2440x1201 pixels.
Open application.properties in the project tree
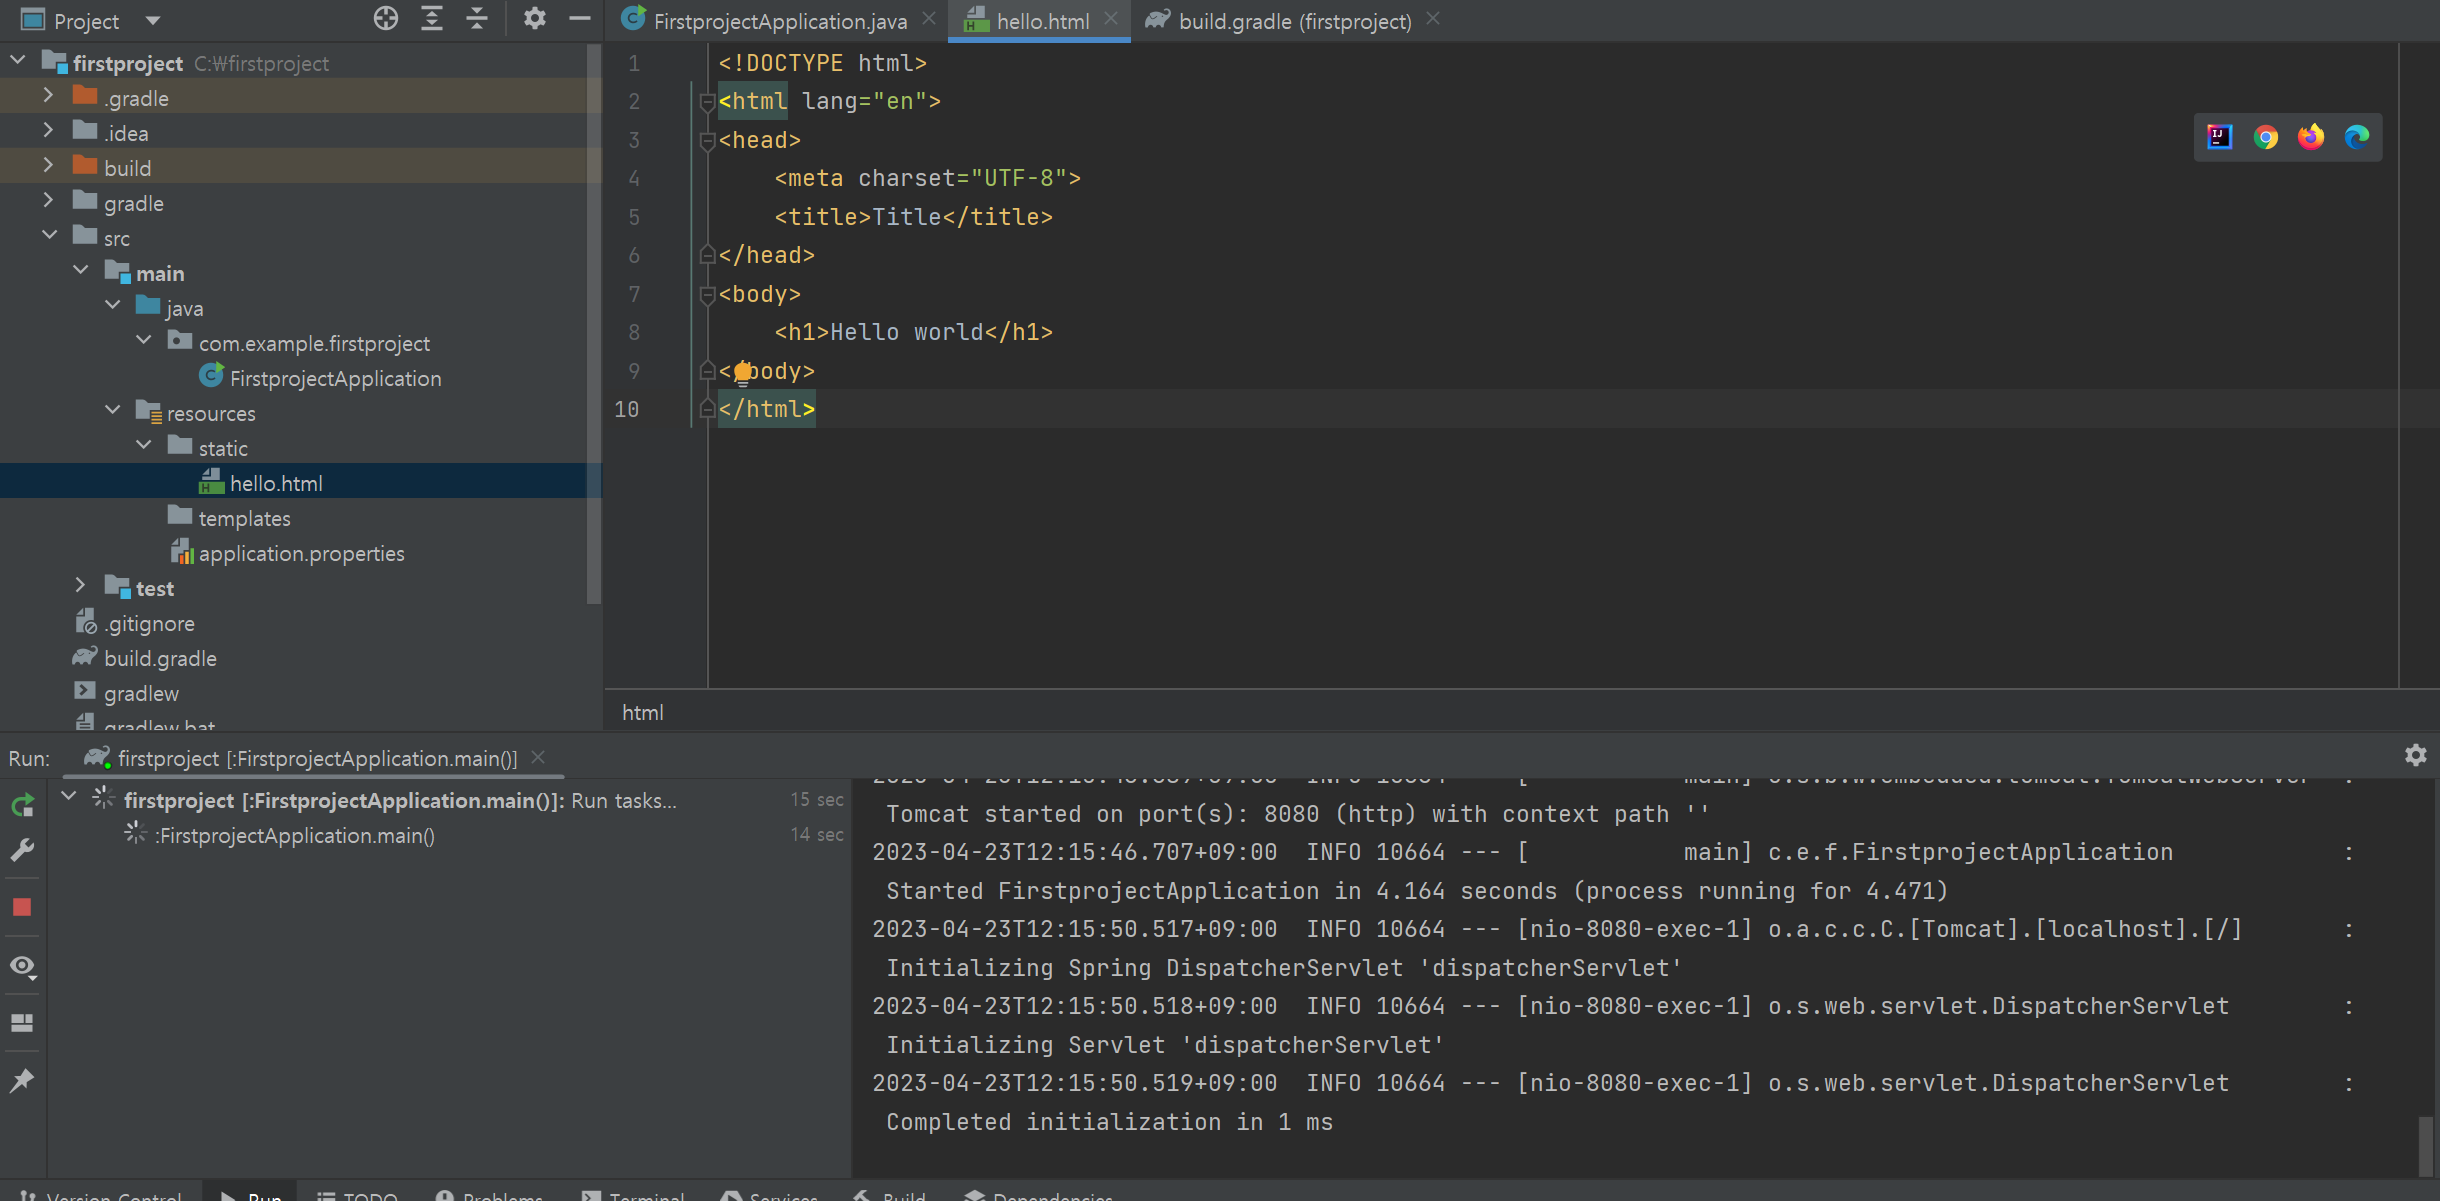(x=301, y=553)
